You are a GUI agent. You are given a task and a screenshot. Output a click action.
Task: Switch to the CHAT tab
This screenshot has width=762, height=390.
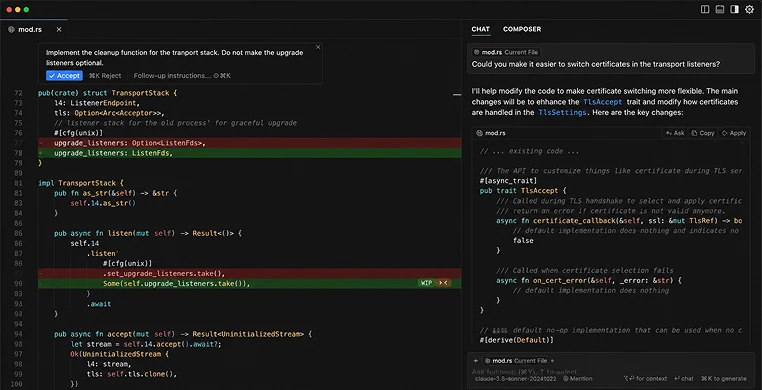tap(481, 29)
